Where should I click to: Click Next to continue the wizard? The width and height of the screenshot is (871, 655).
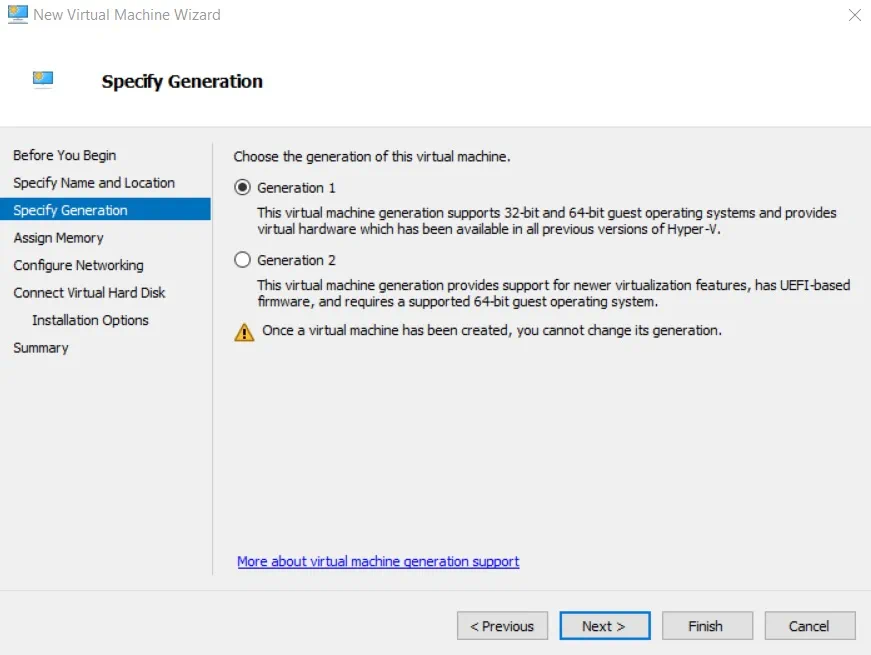pos(604,626)
